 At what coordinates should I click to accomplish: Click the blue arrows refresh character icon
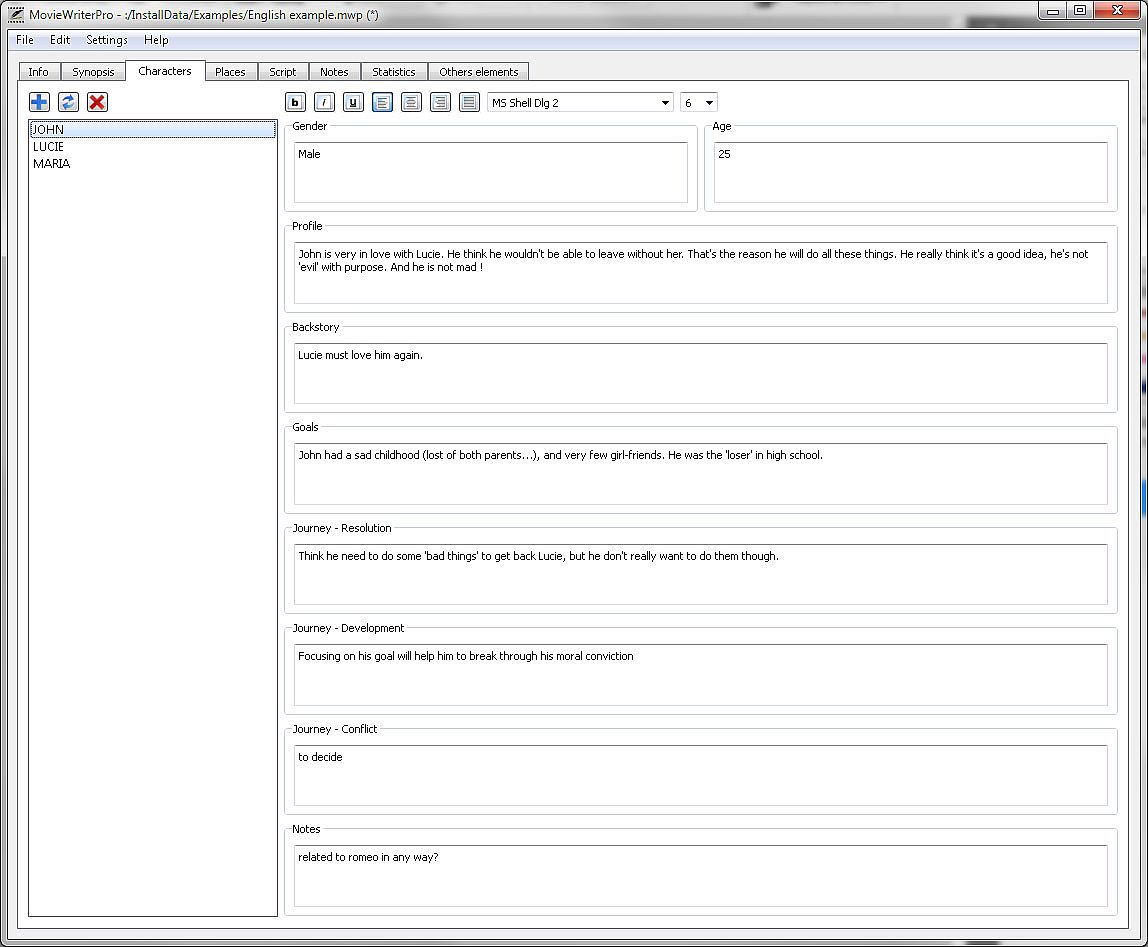[x=68, y=102]
